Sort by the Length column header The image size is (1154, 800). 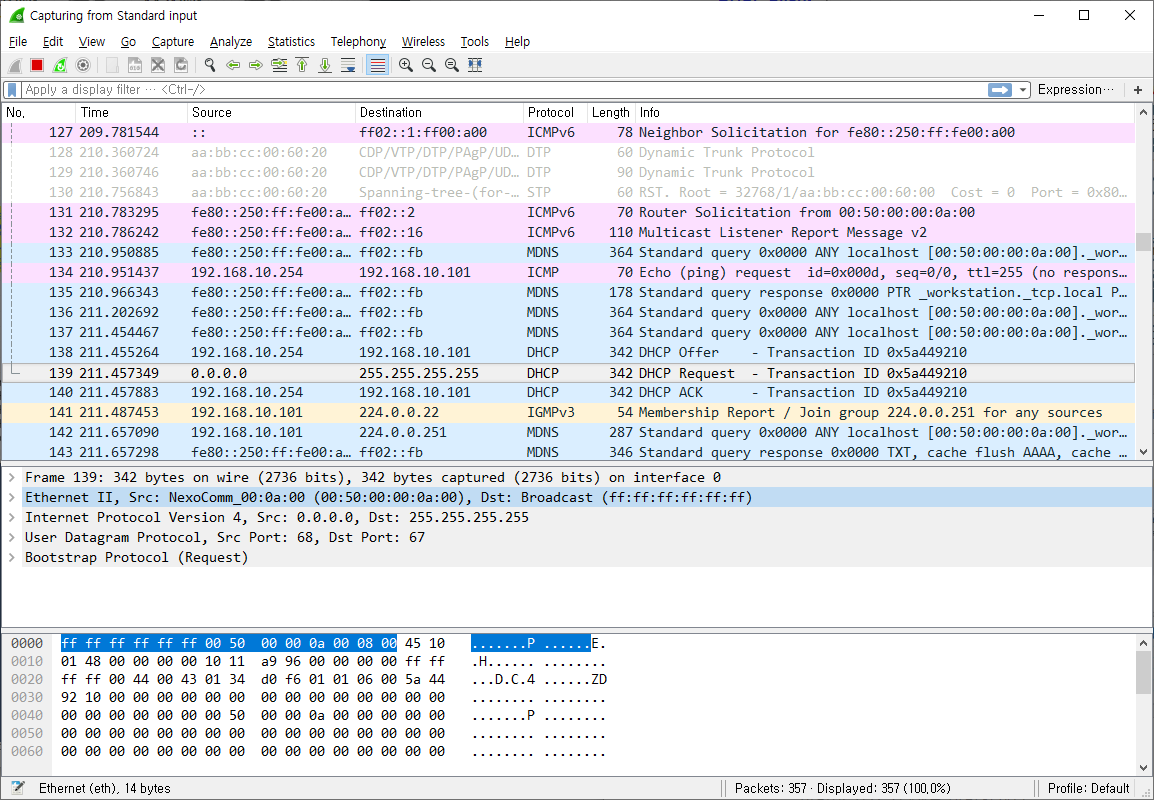tap(611, 113)
